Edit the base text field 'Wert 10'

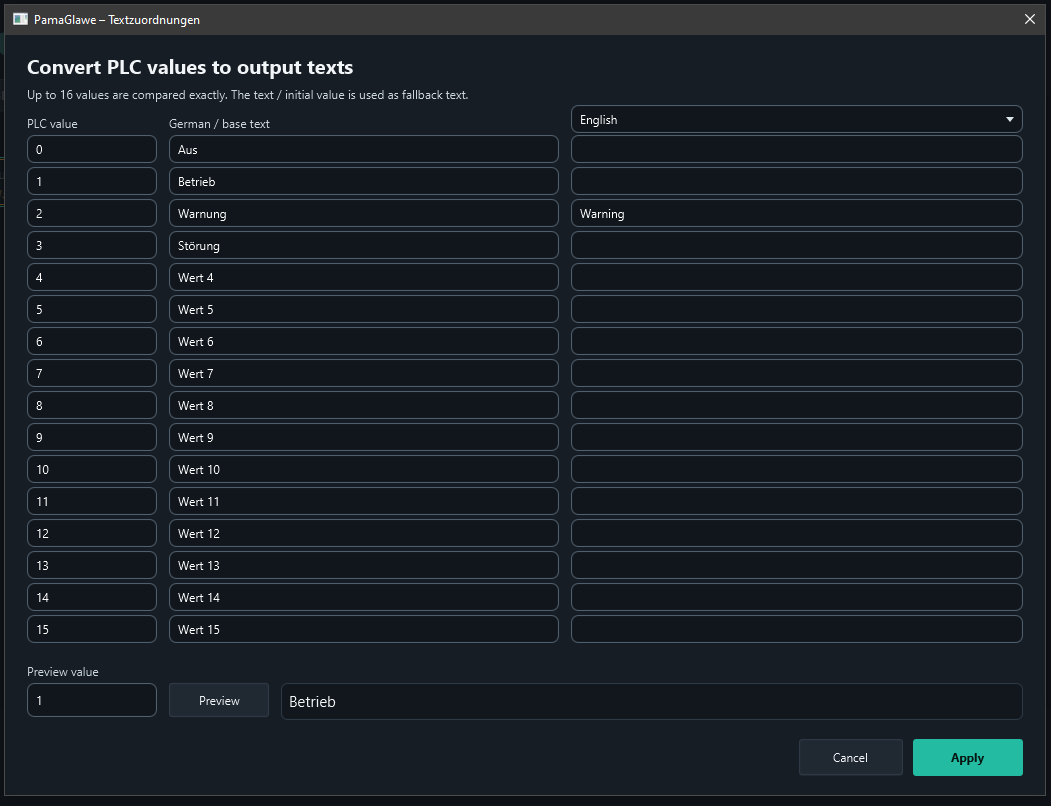pyautogui.click(x=363, y=469)
